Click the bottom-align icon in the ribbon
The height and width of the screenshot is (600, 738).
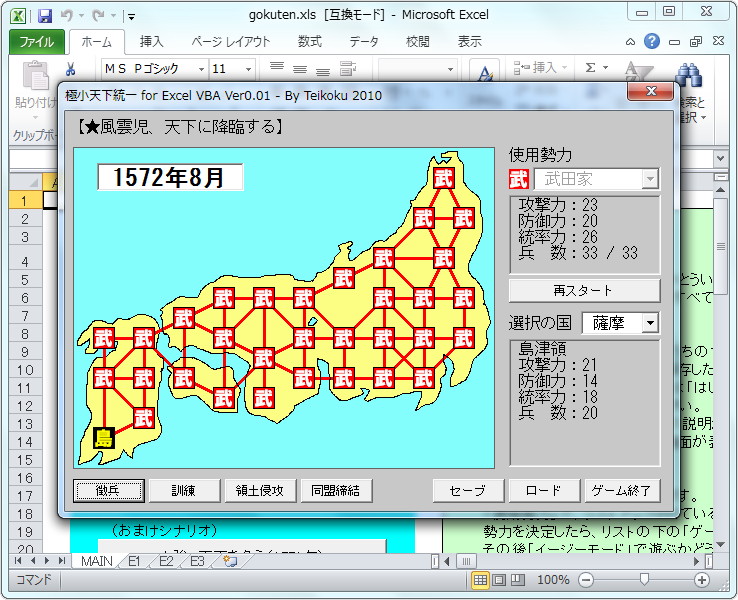click(x=323, y=71)
